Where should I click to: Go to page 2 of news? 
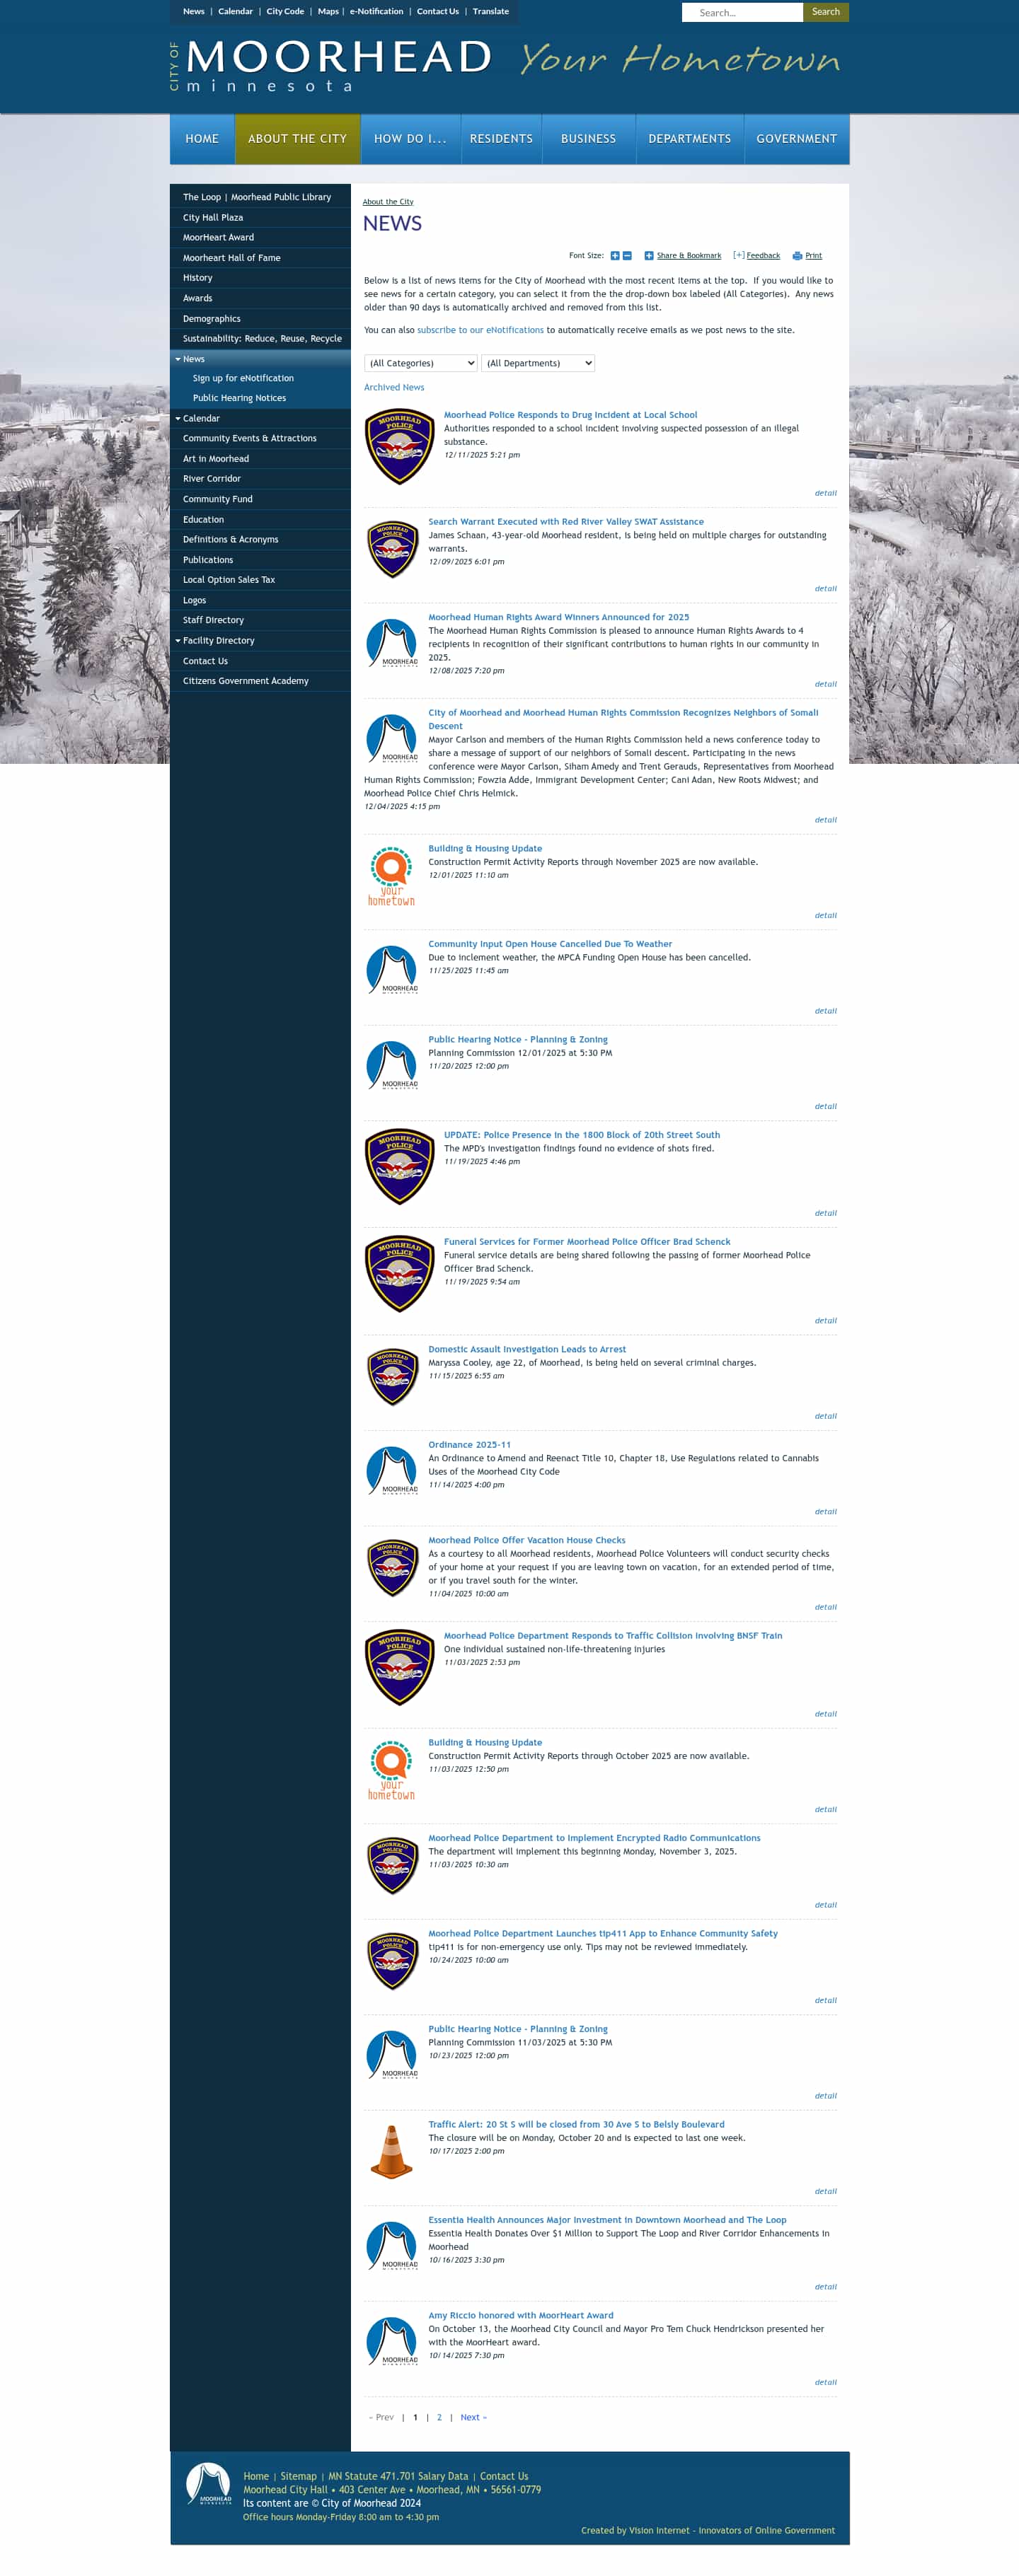point(439,2417)
